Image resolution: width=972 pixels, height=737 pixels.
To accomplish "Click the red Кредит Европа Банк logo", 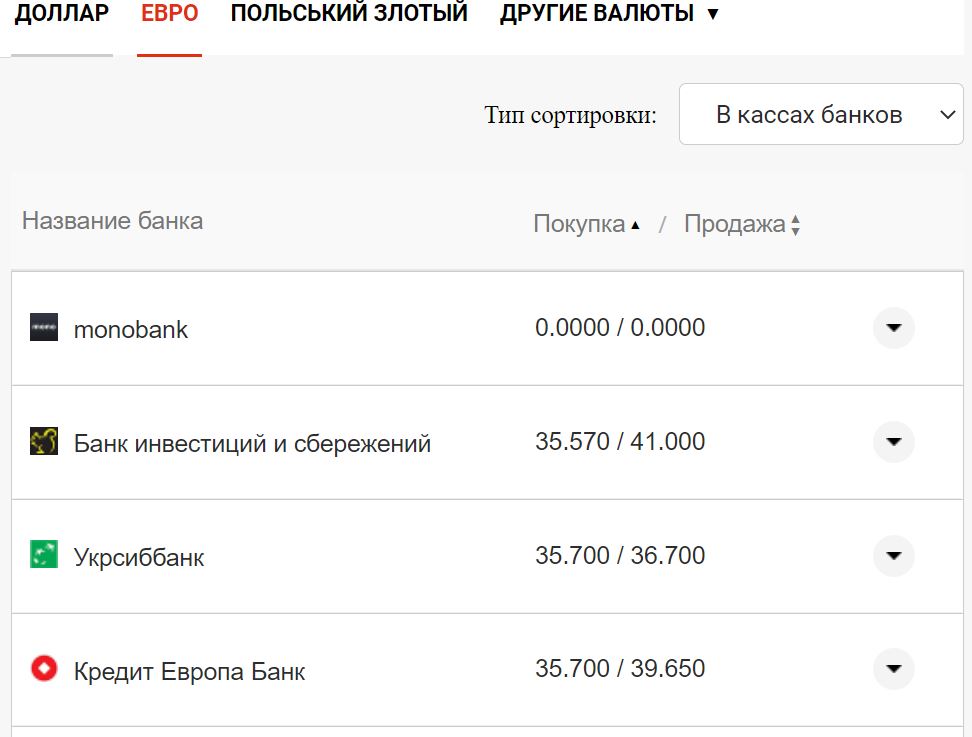I will pyautogui.click(x=44, y=669).
